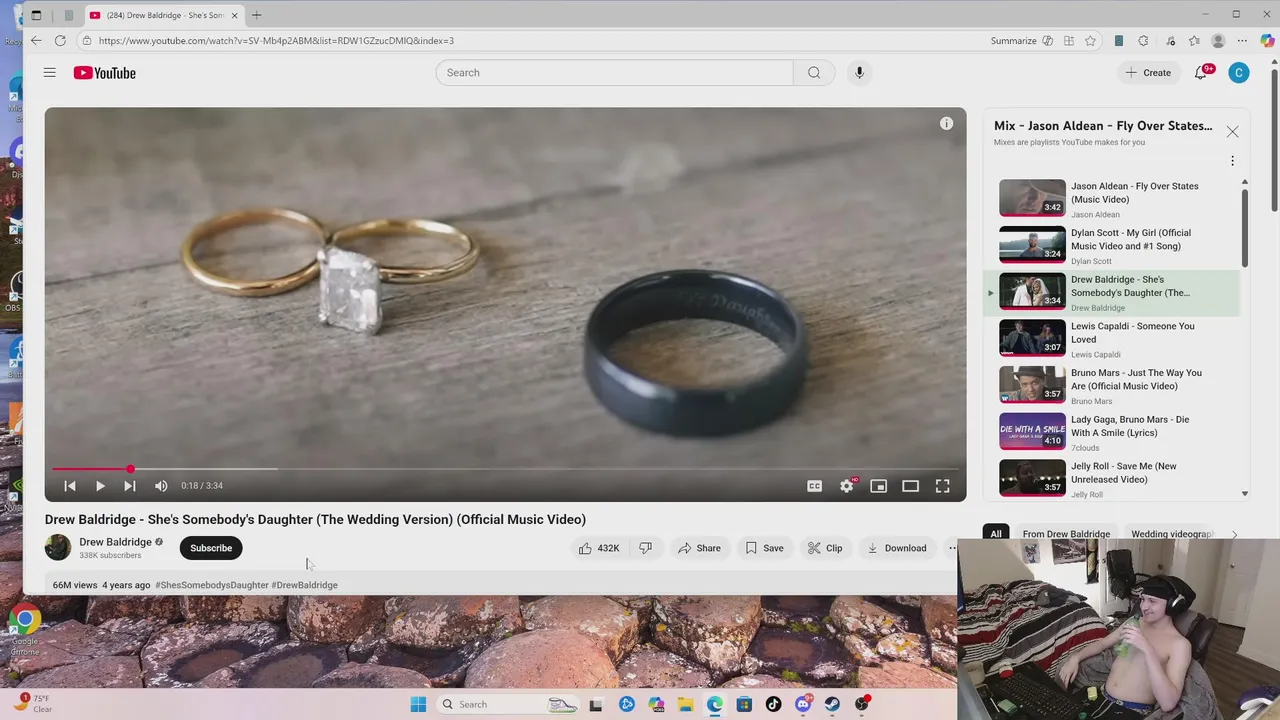The height and width of the screenshot is (720, 1280).
Task: Subscribe to Drew Baldridge
Action: tap(211, 548)
